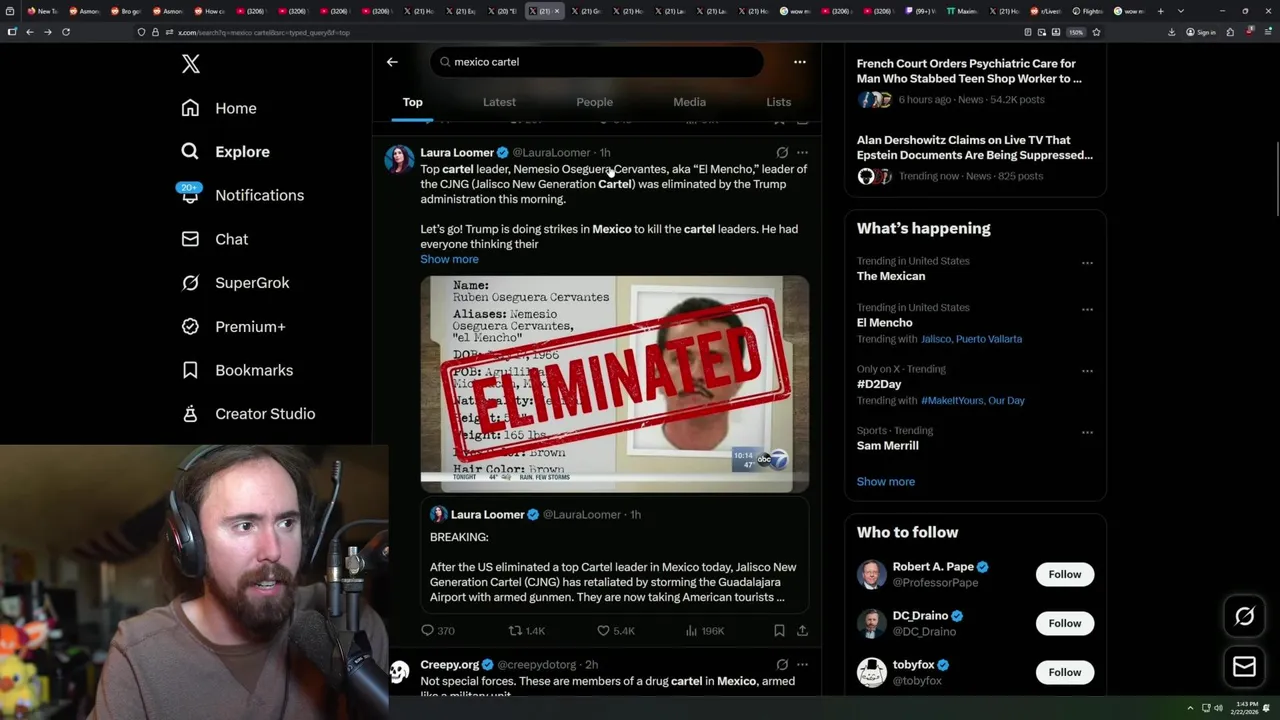Bookmark the Laura Loomer post

pos(779,631)
